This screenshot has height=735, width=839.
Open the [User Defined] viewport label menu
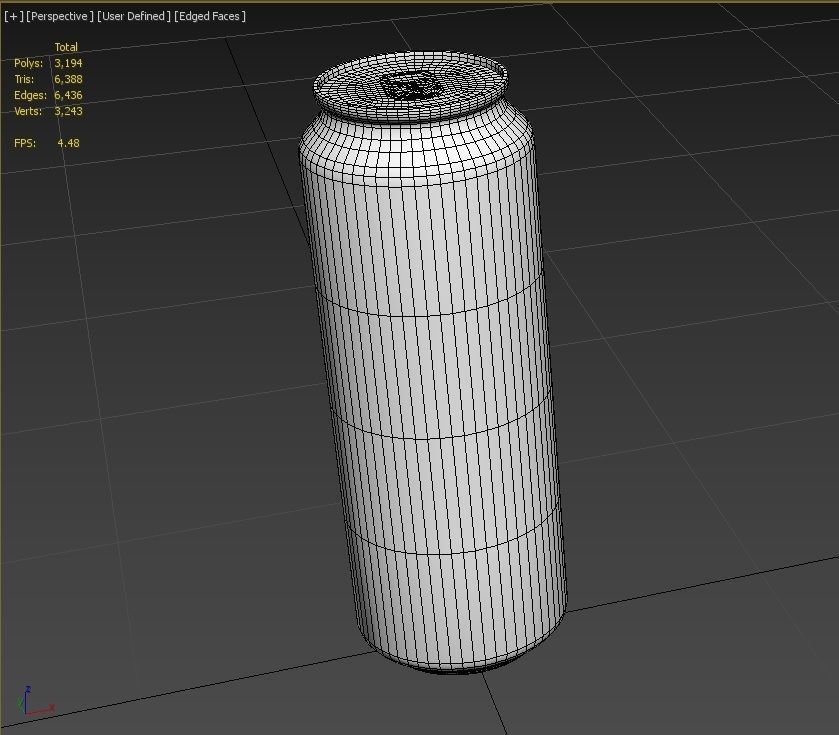pyautogui.click(x=134, y=16)
